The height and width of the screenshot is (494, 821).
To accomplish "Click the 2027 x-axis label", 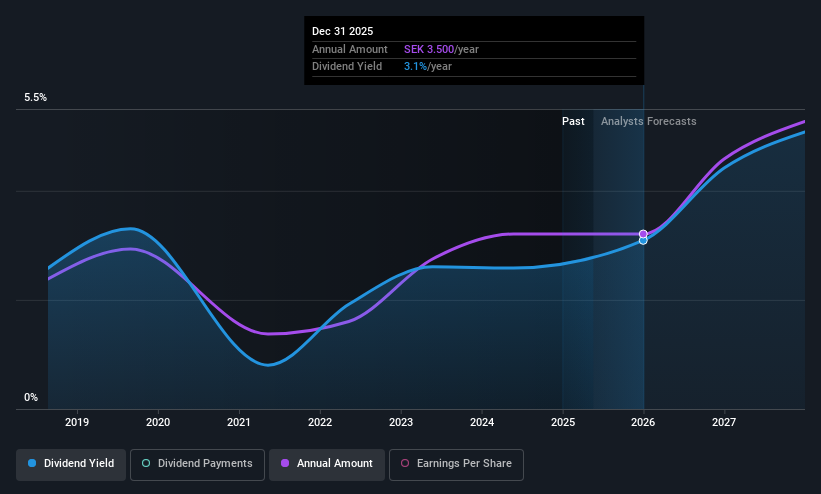I will tap(724, 422).
